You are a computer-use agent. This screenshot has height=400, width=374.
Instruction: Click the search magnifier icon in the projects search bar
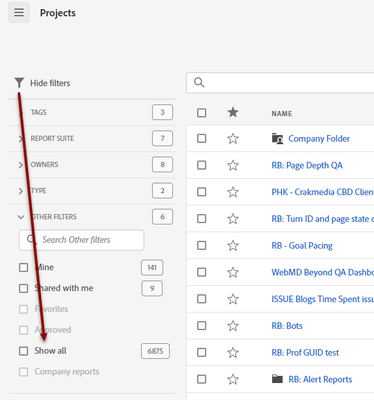coord(199,82)
